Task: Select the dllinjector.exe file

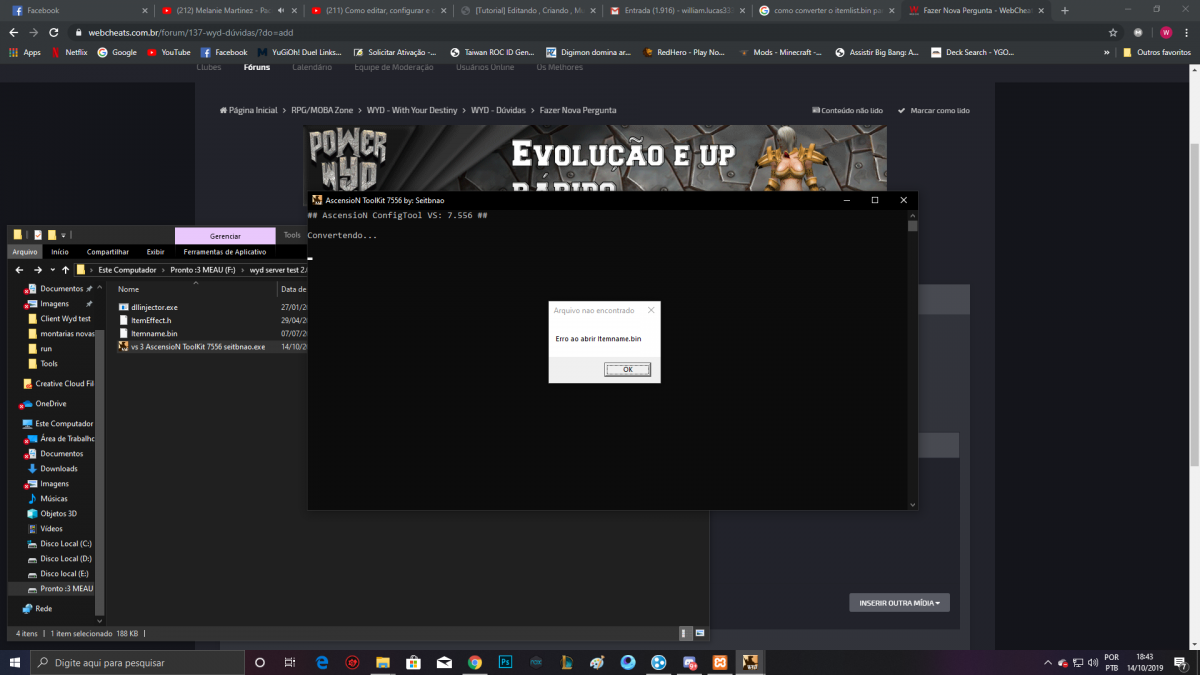Action: [x=154, y=307]
